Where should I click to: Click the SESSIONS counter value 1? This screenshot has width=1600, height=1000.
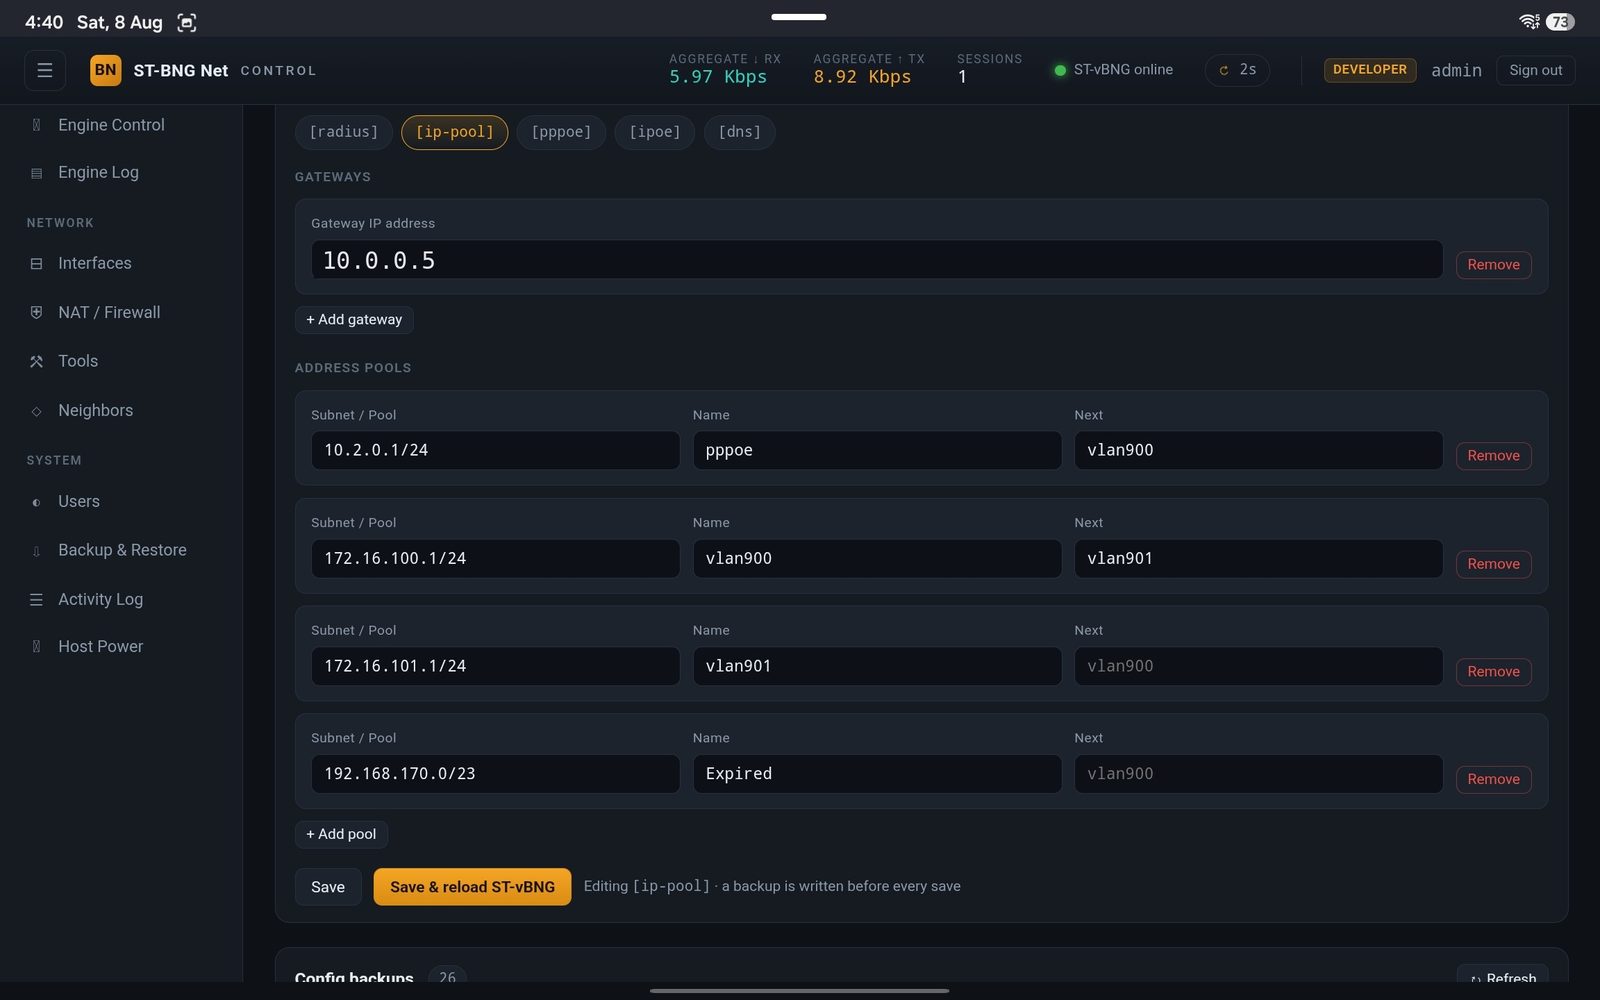(962, 77)
